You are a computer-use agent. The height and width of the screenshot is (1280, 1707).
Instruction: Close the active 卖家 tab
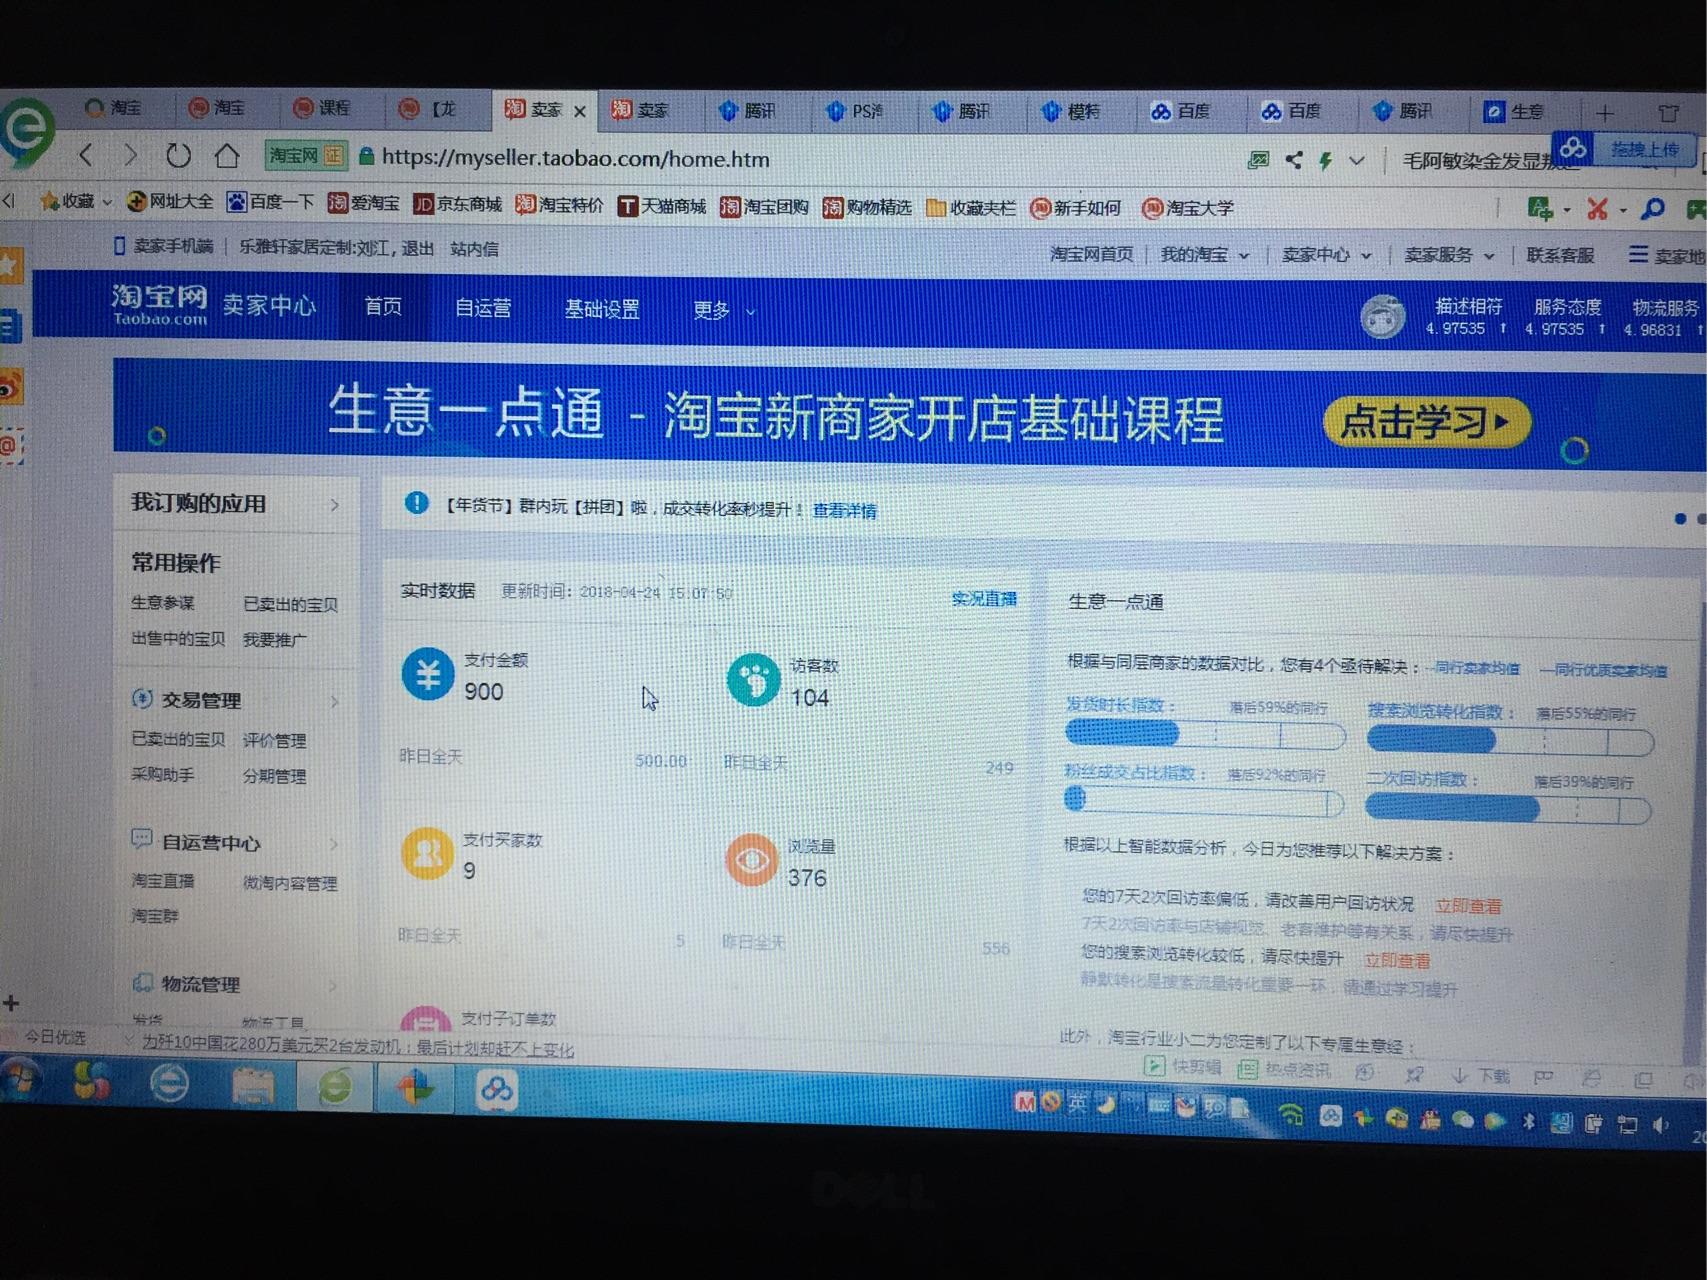click(580, 111)
